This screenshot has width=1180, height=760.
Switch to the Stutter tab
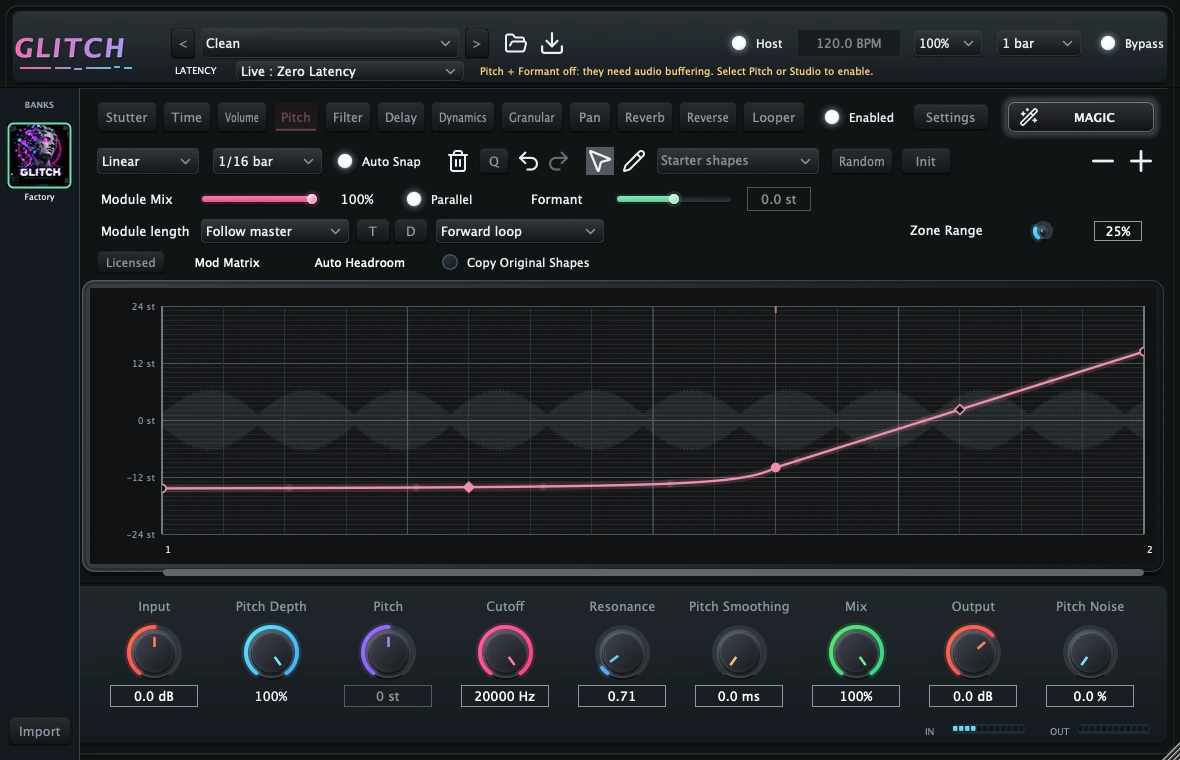point(126,117)
